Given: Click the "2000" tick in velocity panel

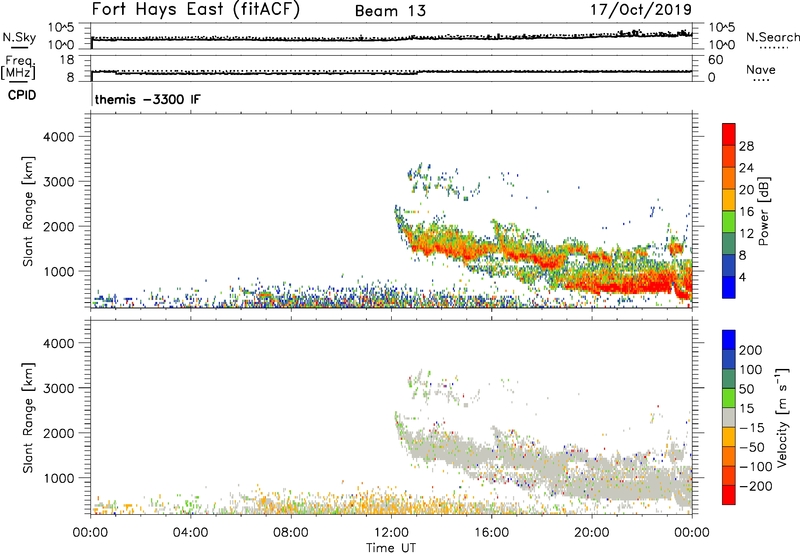Looking at the screenshot, I should click(x=59, y=433).
